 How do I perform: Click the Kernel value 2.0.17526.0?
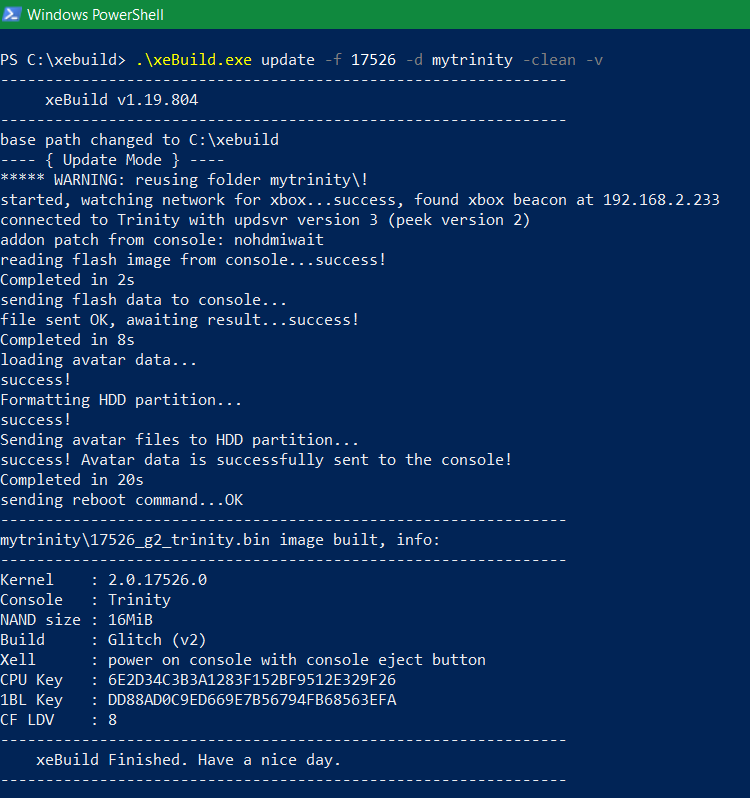(x=157, y=580)
